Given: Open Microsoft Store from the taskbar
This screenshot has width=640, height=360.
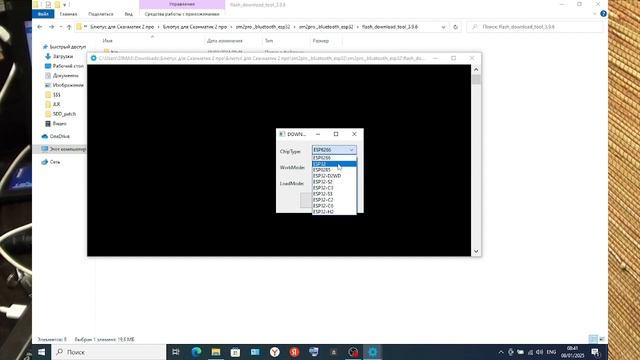Looking at the screenshot, I should pos(236,352).
